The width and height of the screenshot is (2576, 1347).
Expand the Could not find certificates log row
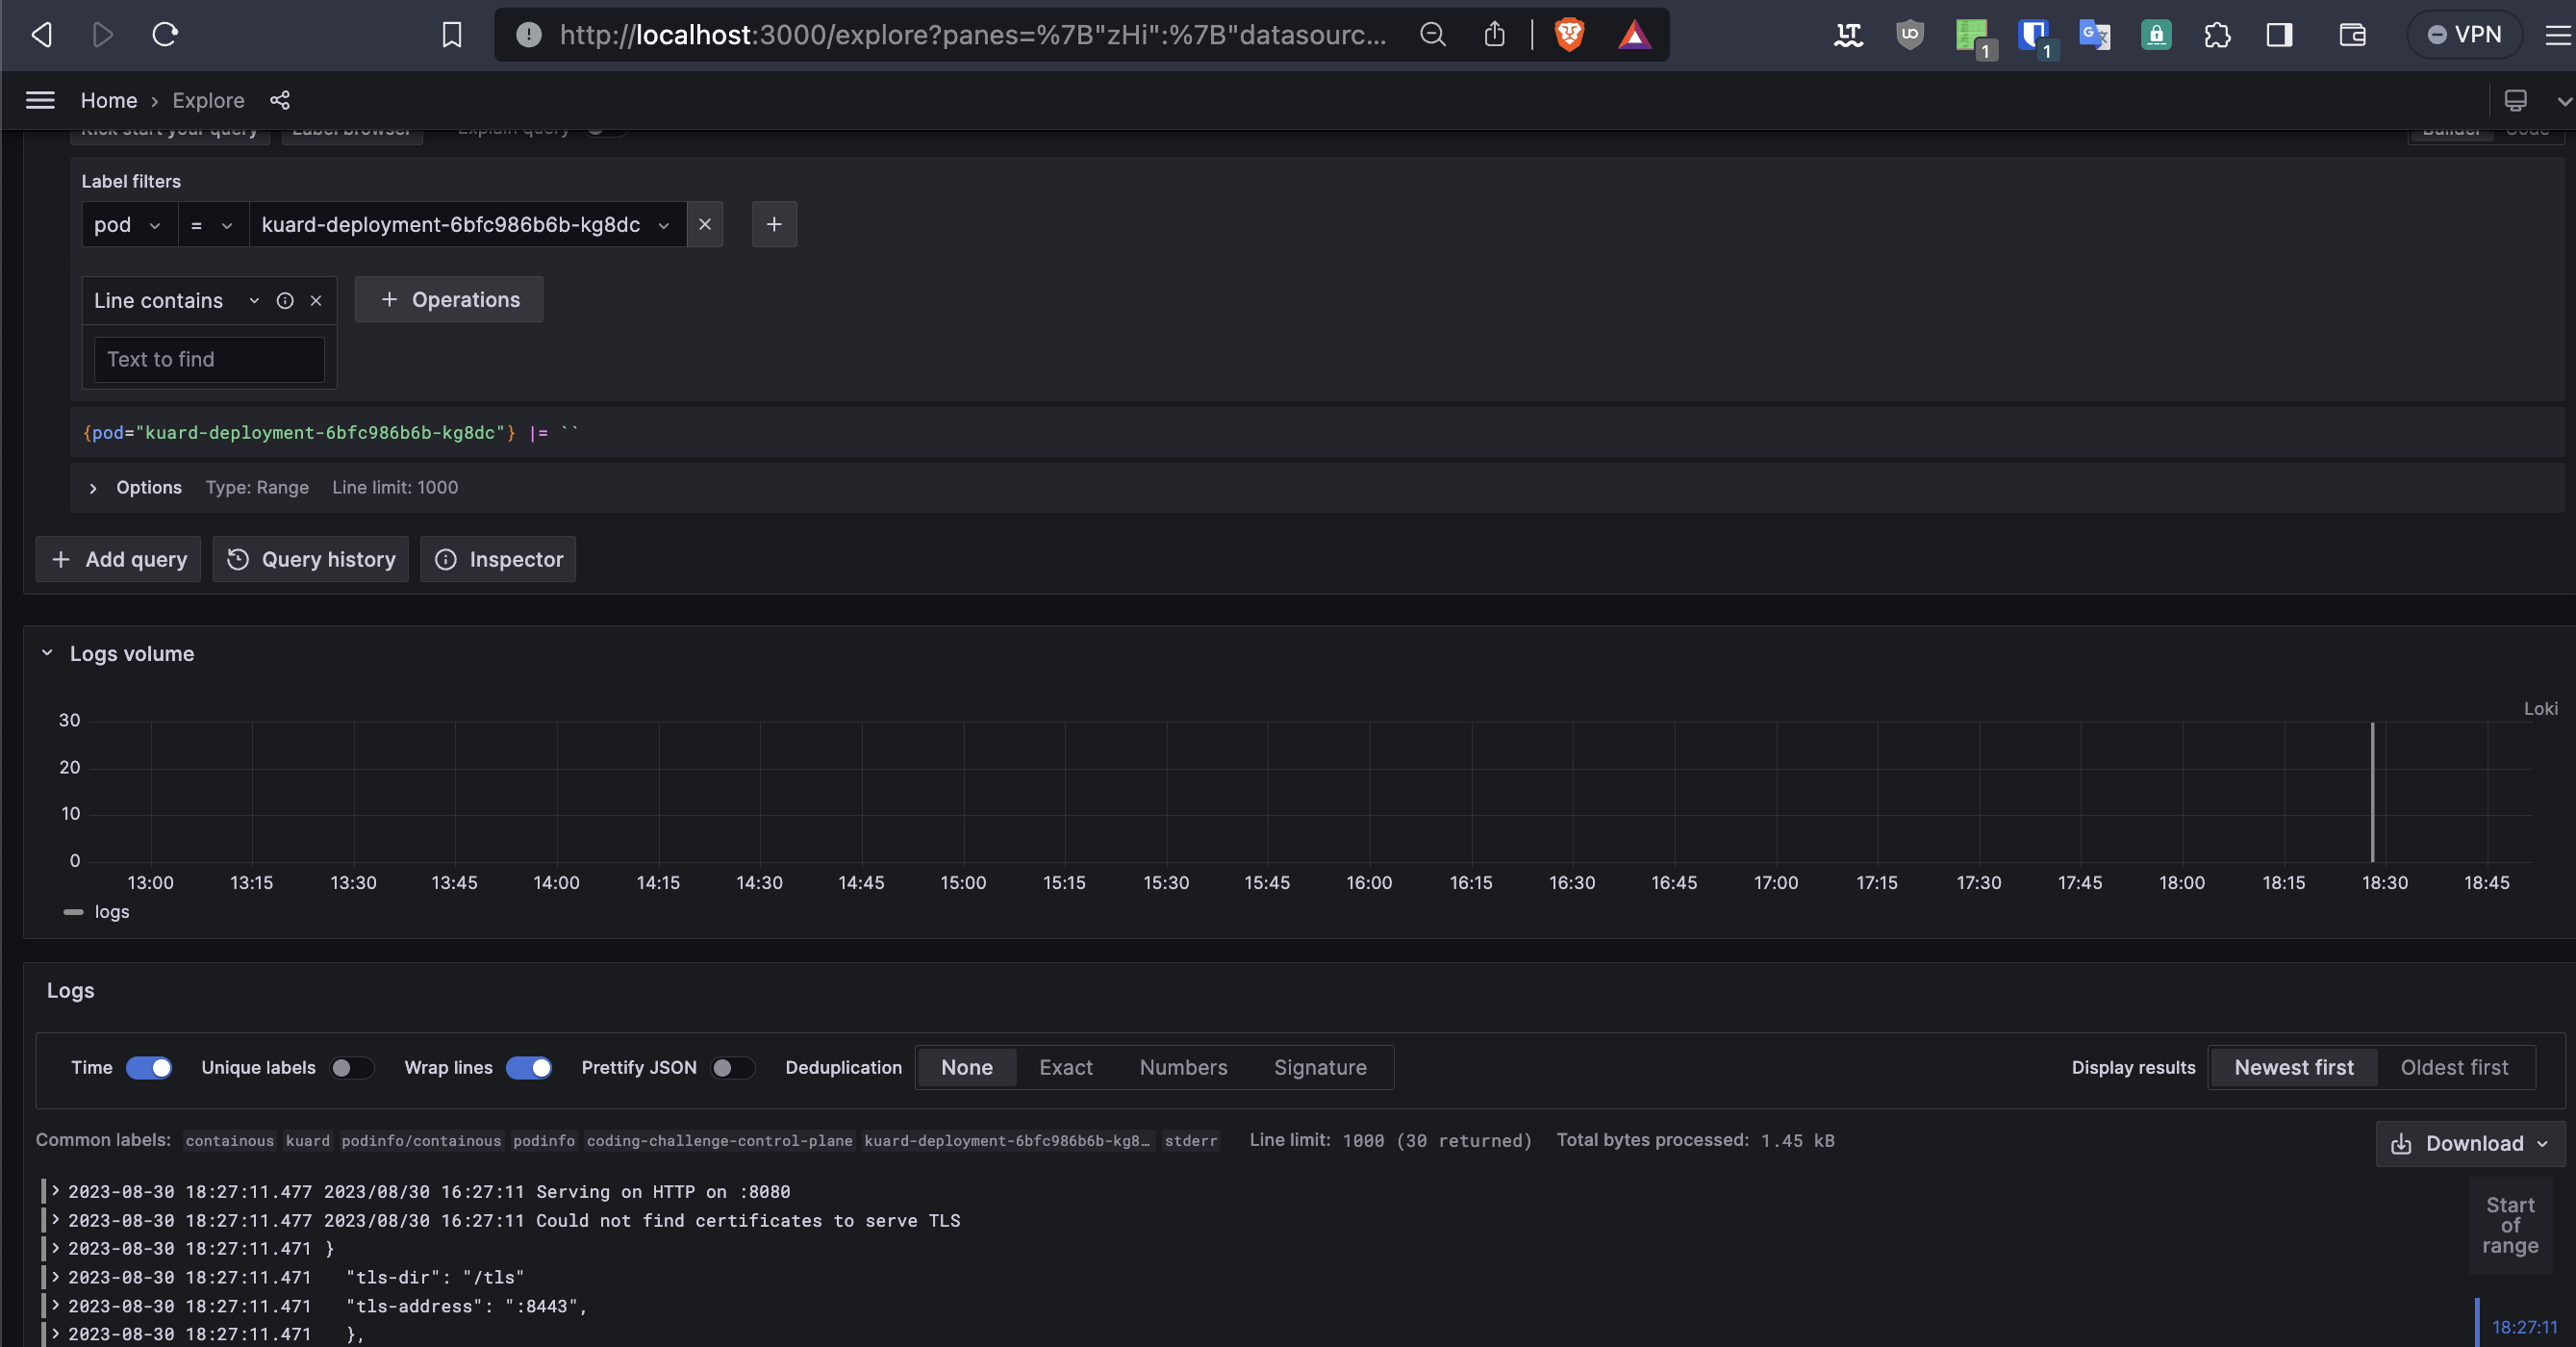pos(56,1220)
